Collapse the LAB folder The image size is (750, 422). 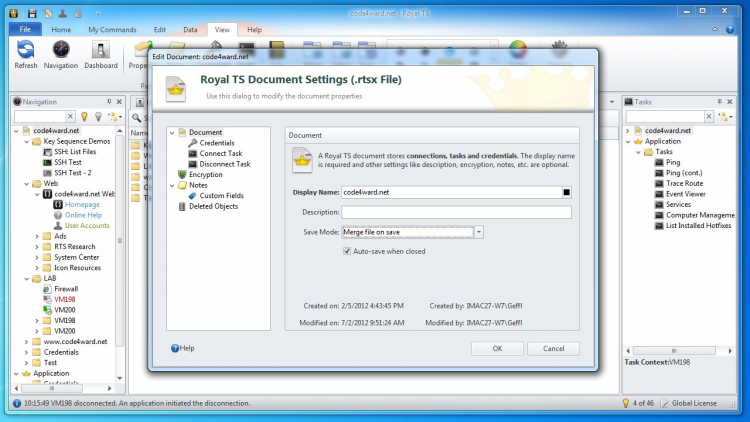point(27,278)
